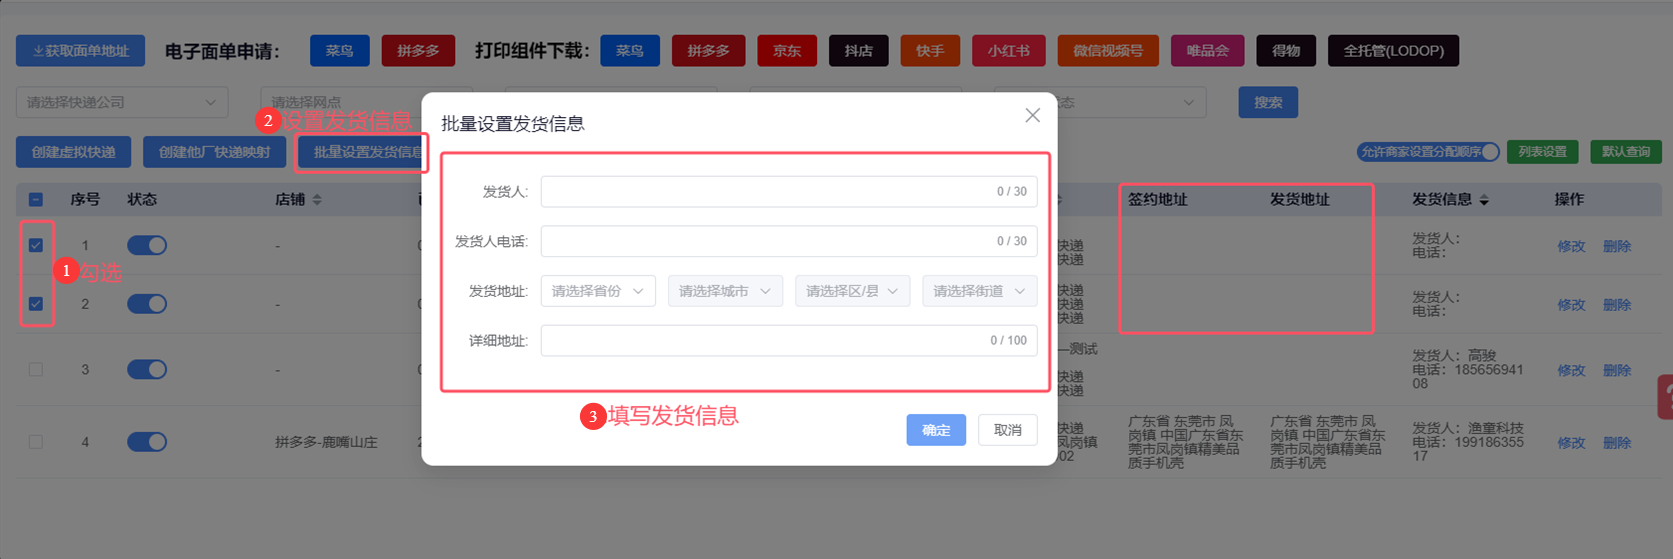1673x559 pixels.
Task: Toggle the status switch in row 3
Action: [x=147, y=369]
